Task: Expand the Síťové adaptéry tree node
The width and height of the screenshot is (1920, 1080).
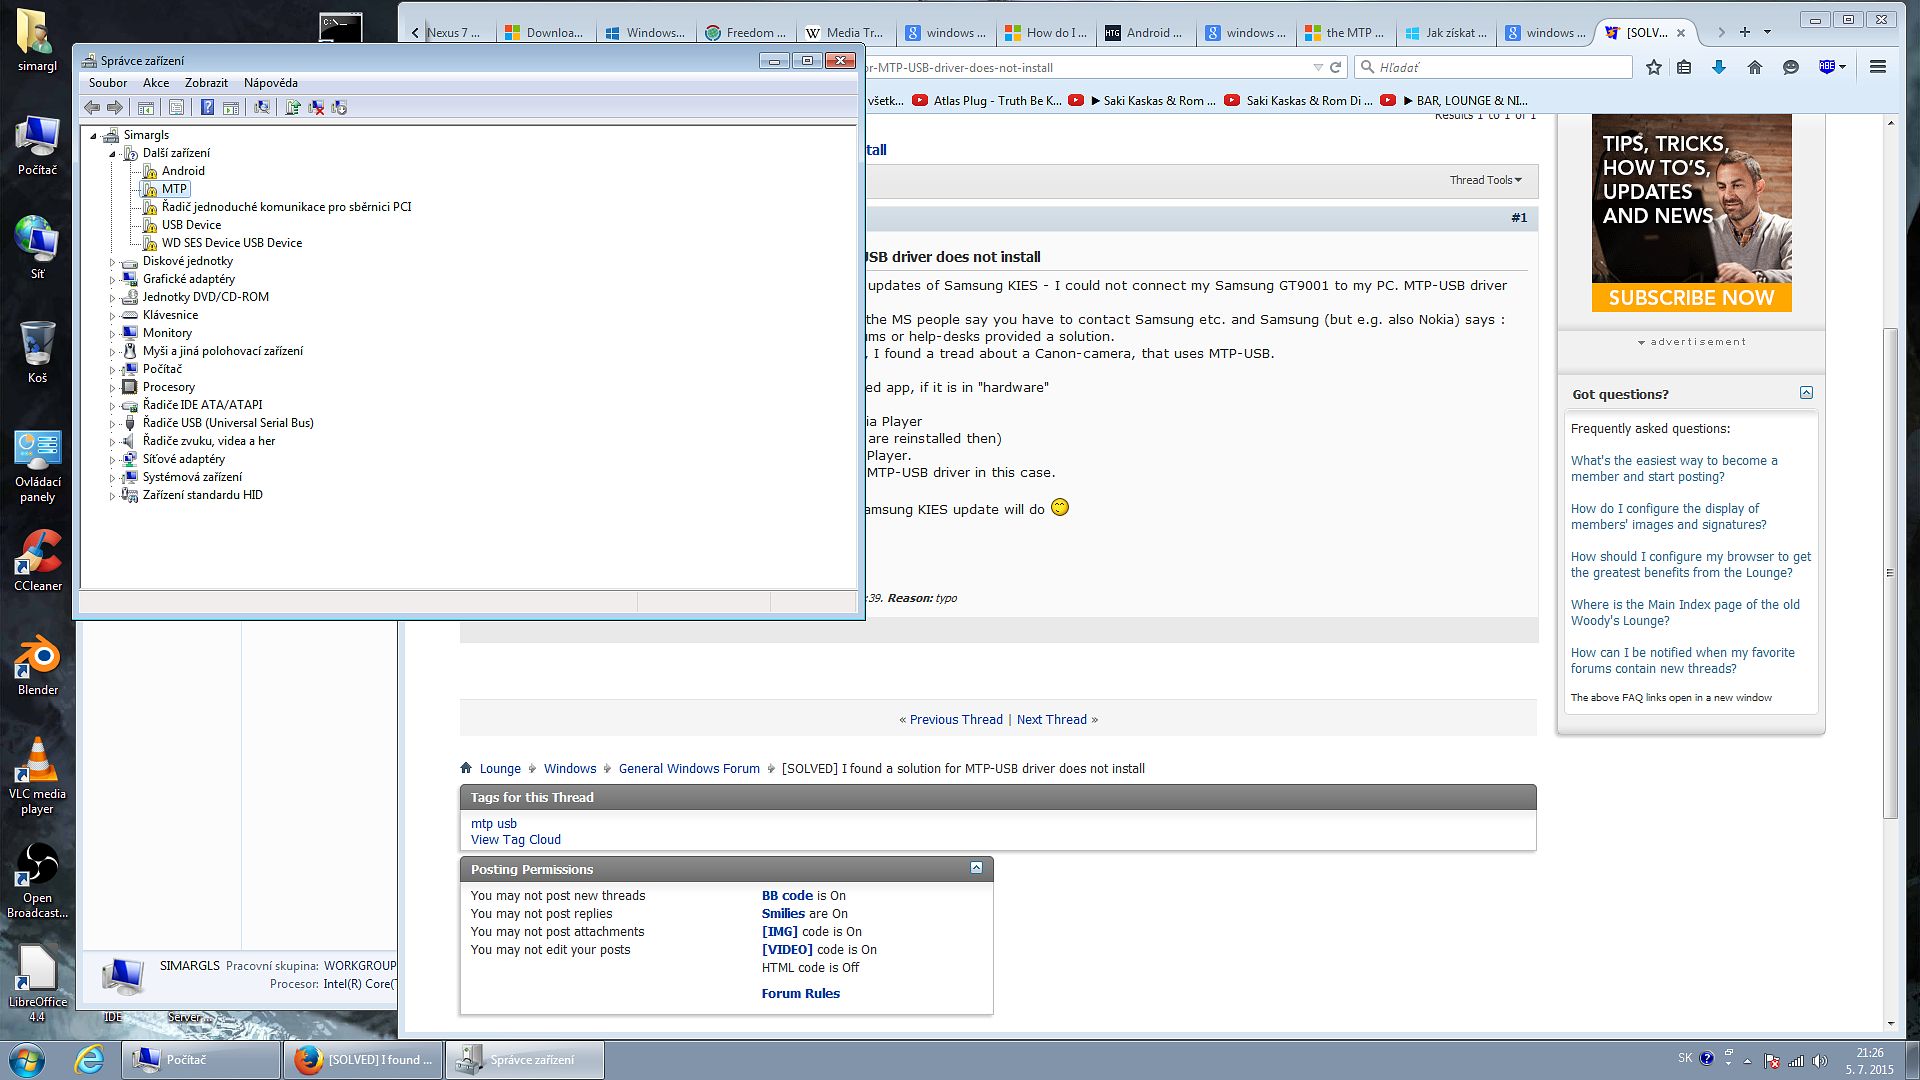Action: [112, 459]
